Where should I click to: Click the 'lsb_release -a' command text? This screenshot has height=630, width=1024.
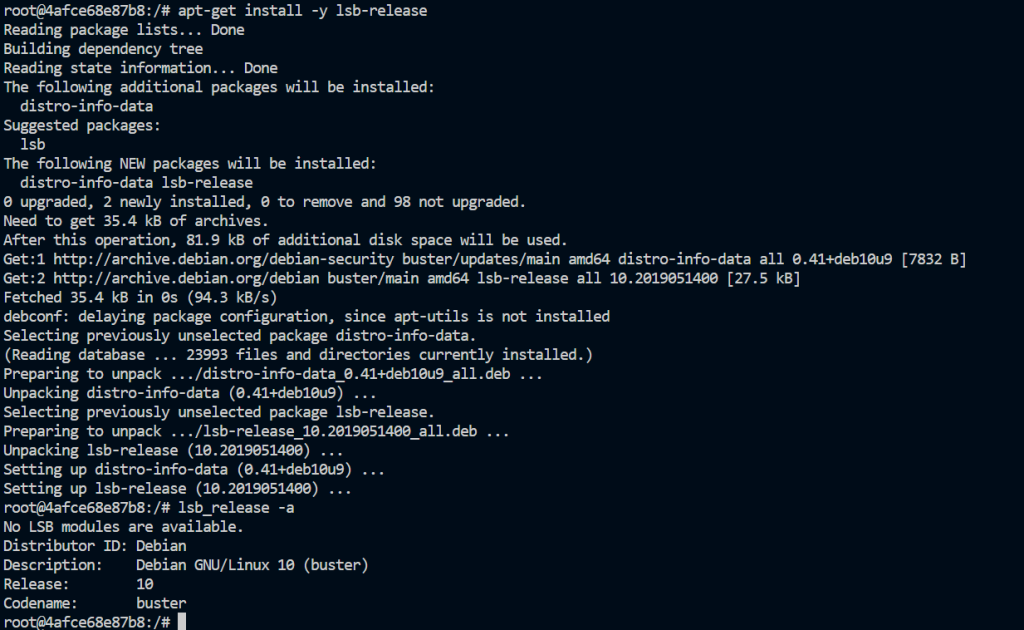coord(236,508)
